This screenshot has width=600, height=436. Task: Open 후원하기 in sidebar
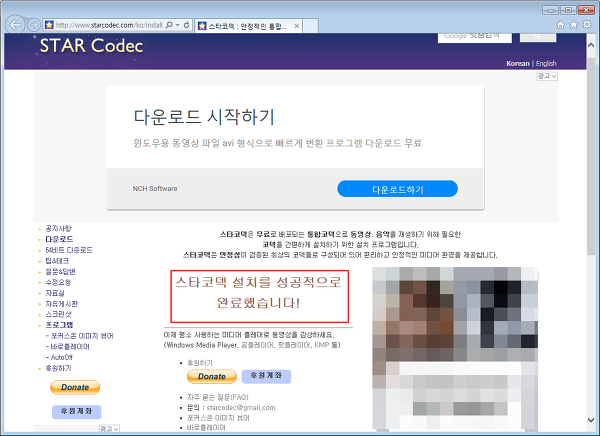58,368
